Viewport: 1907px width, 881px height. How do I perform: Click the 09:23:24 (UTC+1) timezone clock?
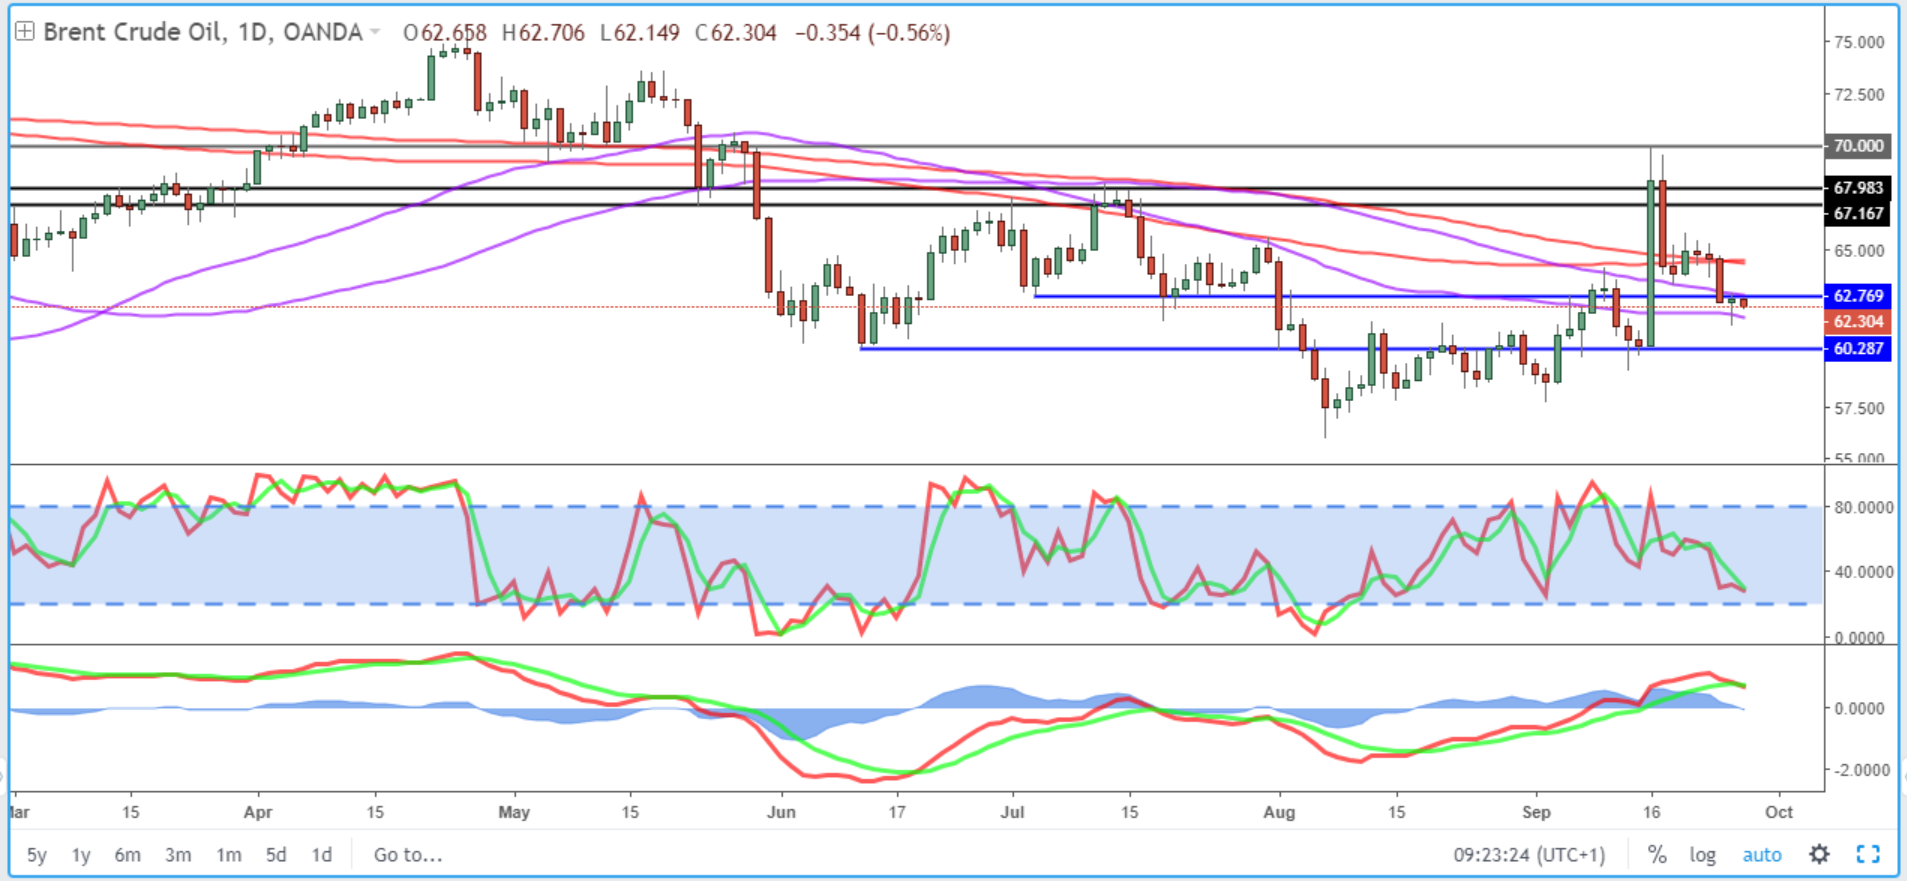(x=1529, y=855)
